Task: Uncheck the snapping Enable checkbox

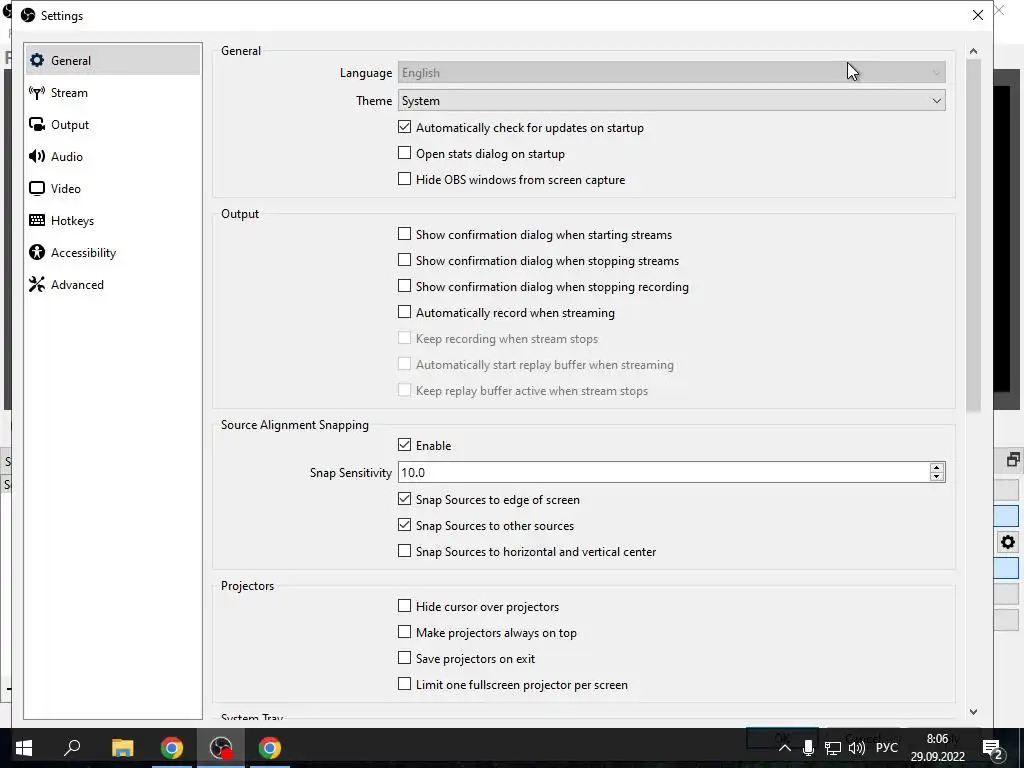Action: 404,445
